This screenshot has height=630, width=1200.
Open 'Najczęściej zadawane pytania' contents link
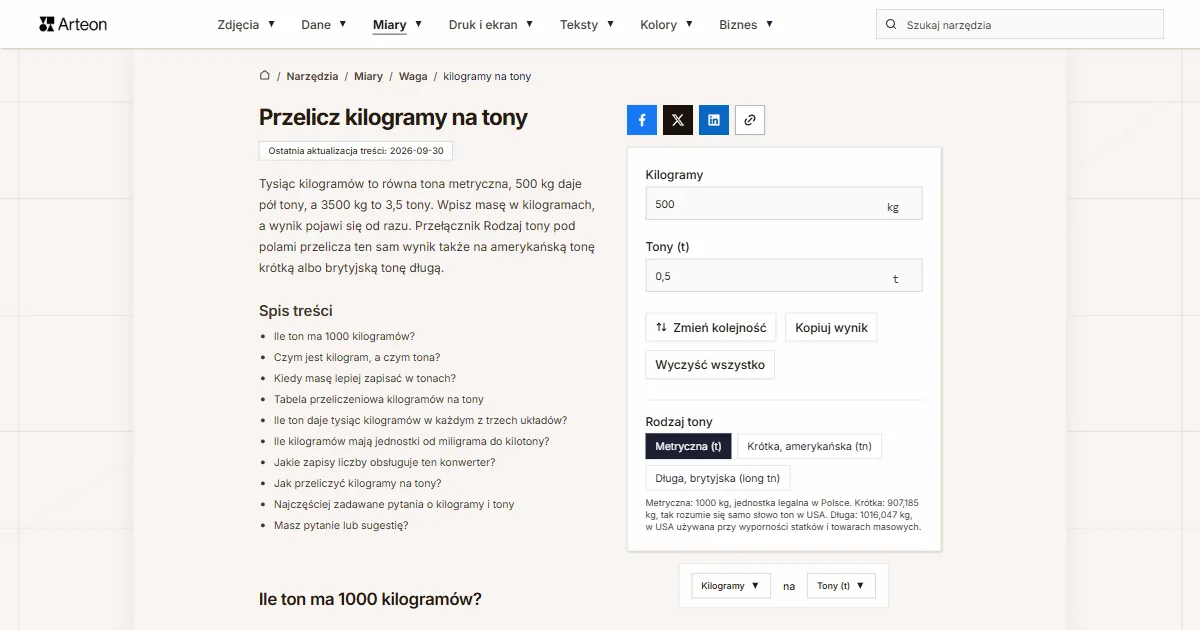tap(394, 505)
